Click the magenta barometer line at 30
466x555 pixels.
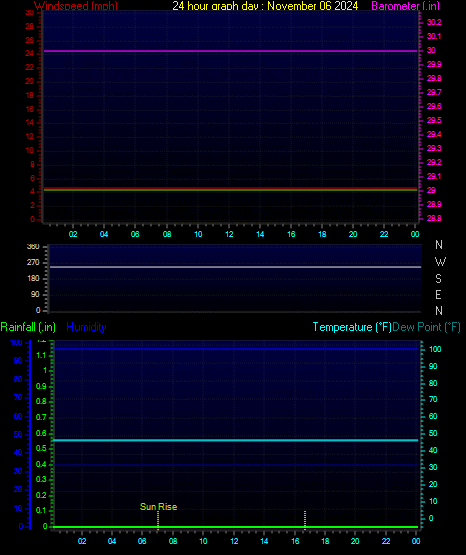230,51
